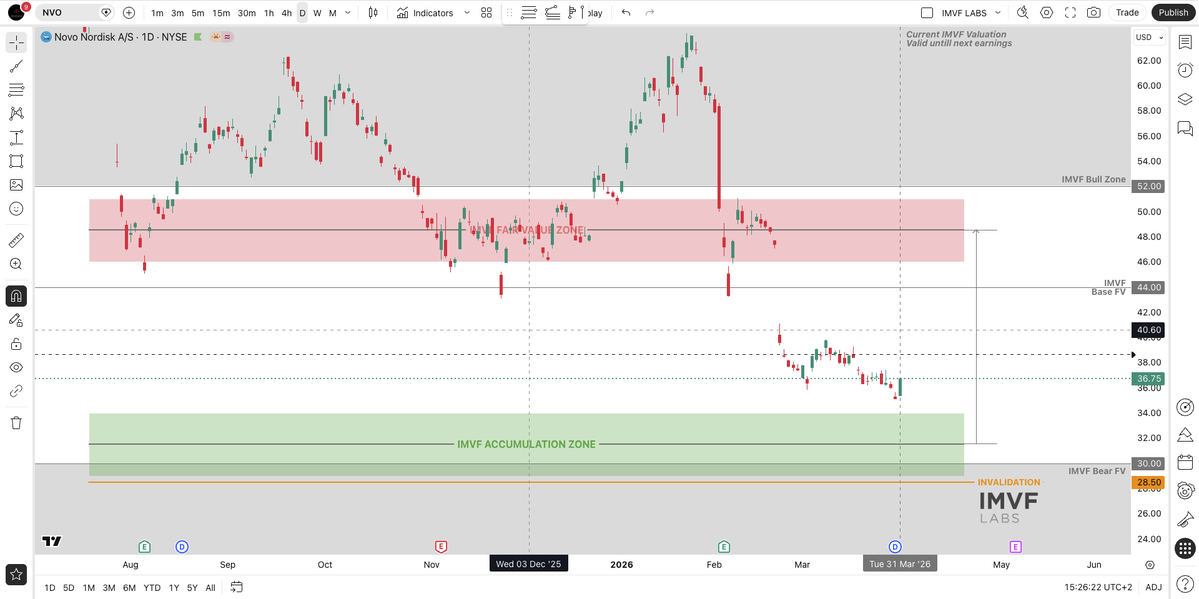Click the trash remove objects icon

coord(16,422)
